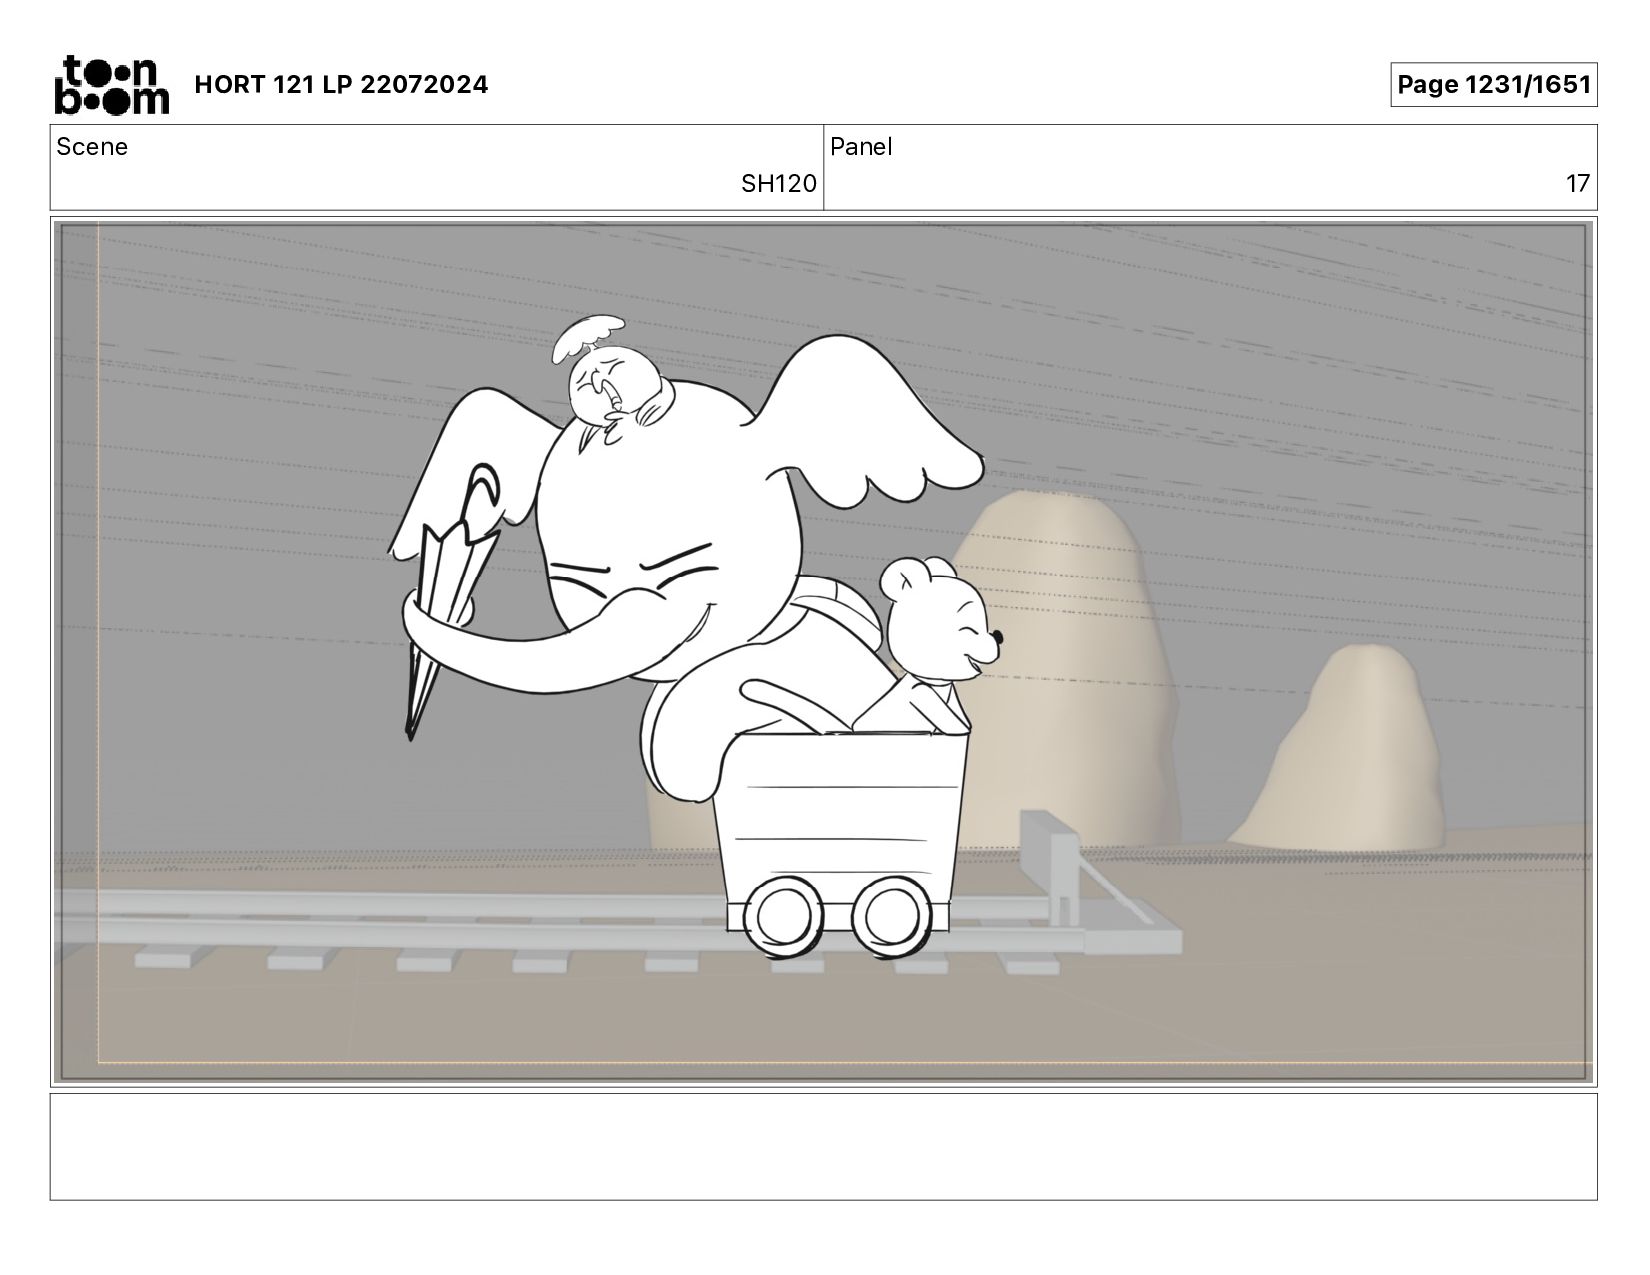Select the panel number 17
The height and width of the screenshot is (1275, 1650).
(x=1577, y=184)
